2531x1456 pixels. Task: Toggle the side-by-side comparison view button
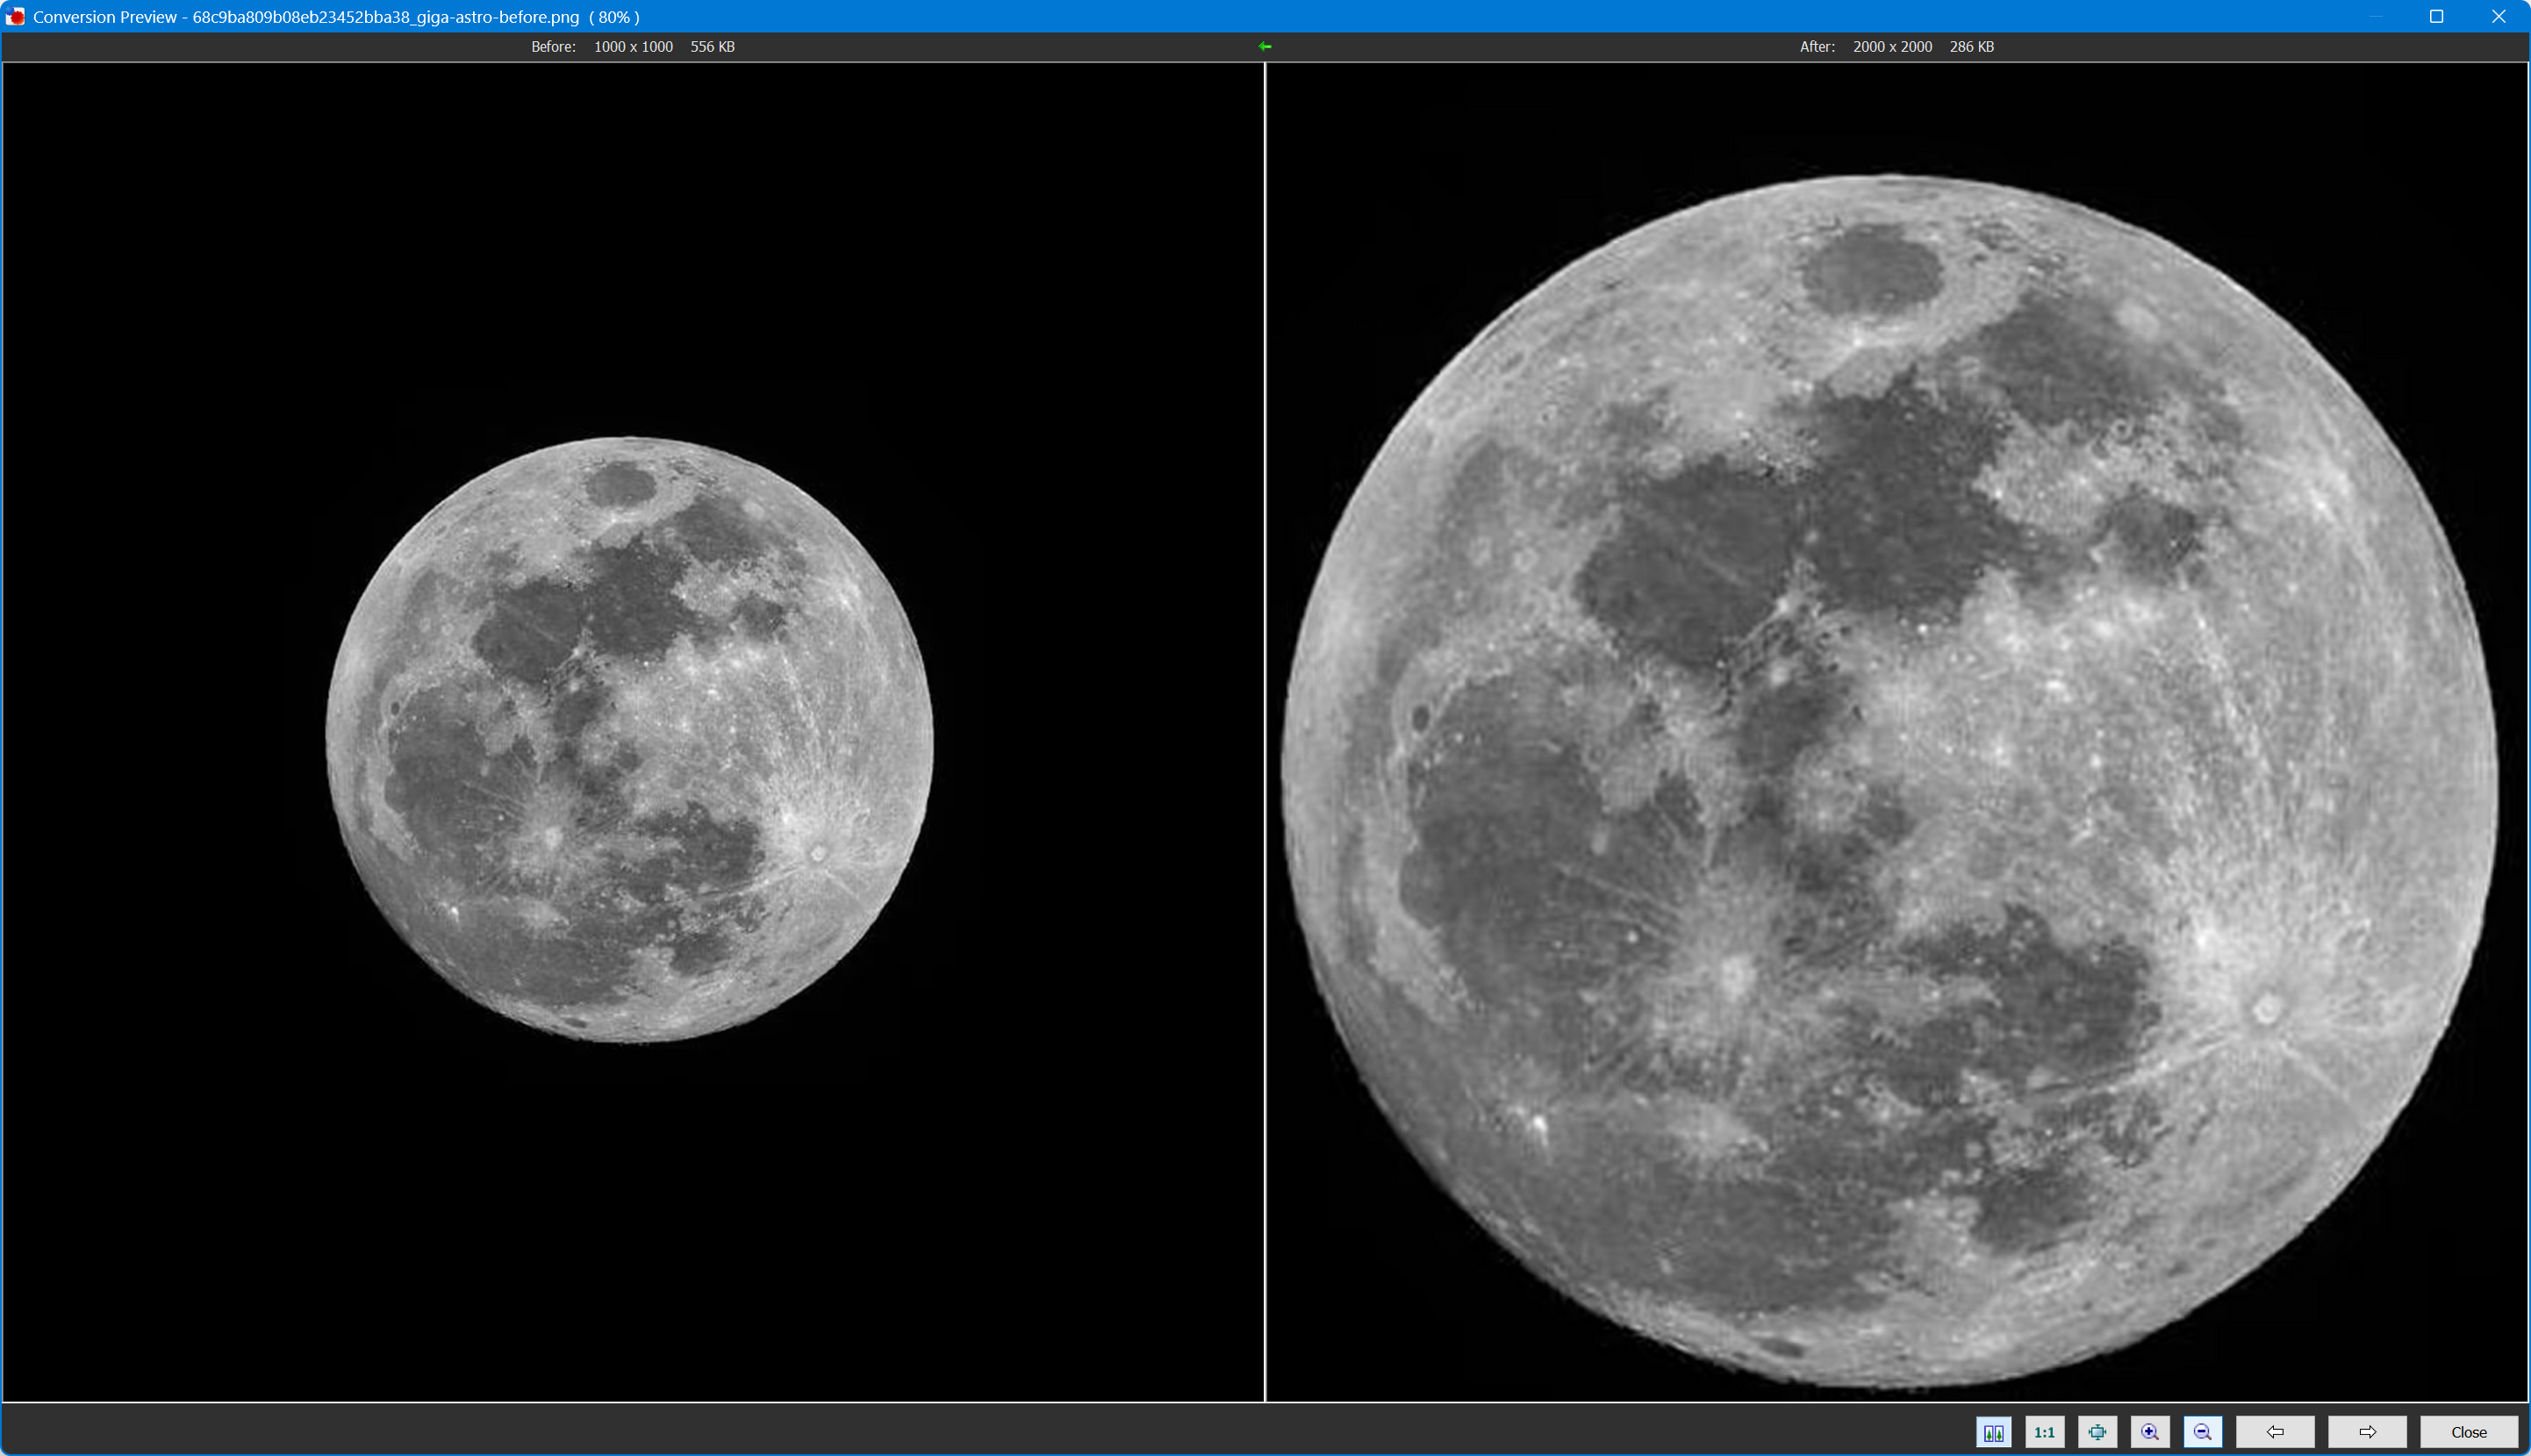tap(1993, 1432)
